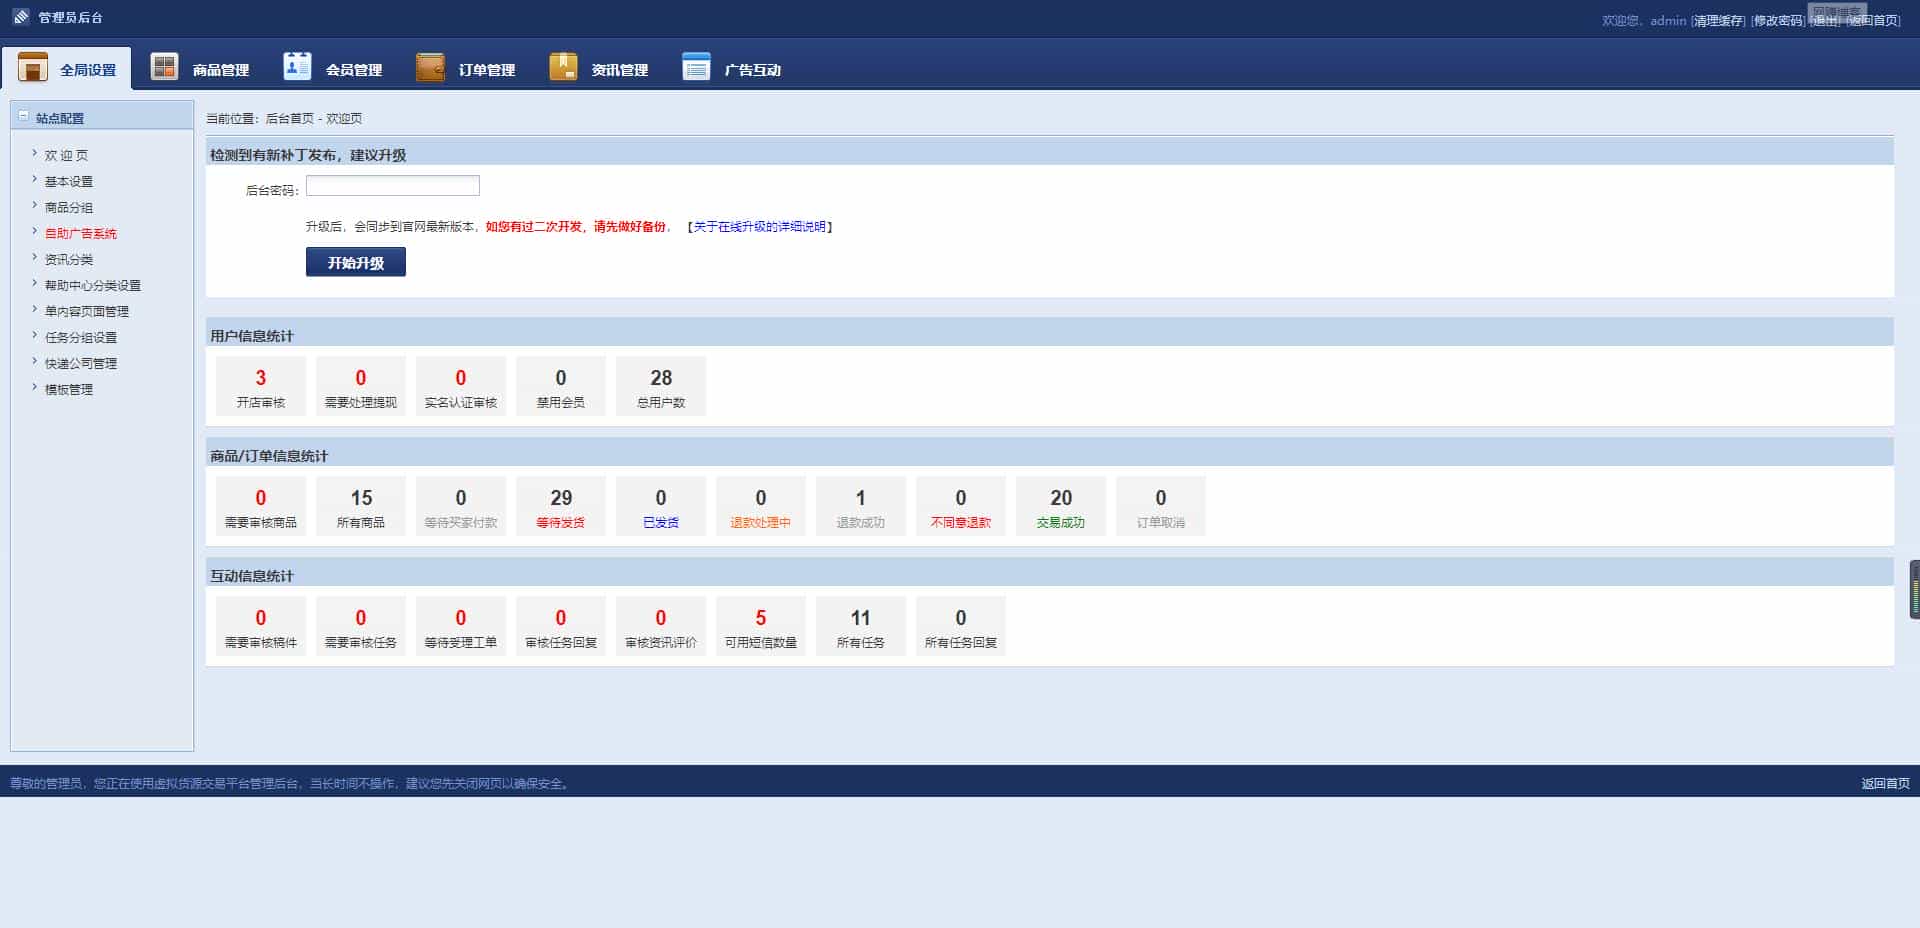1920x928 pixels.
Task: Open 快递公司管理 in the sidebar
Action: (81, 363)
